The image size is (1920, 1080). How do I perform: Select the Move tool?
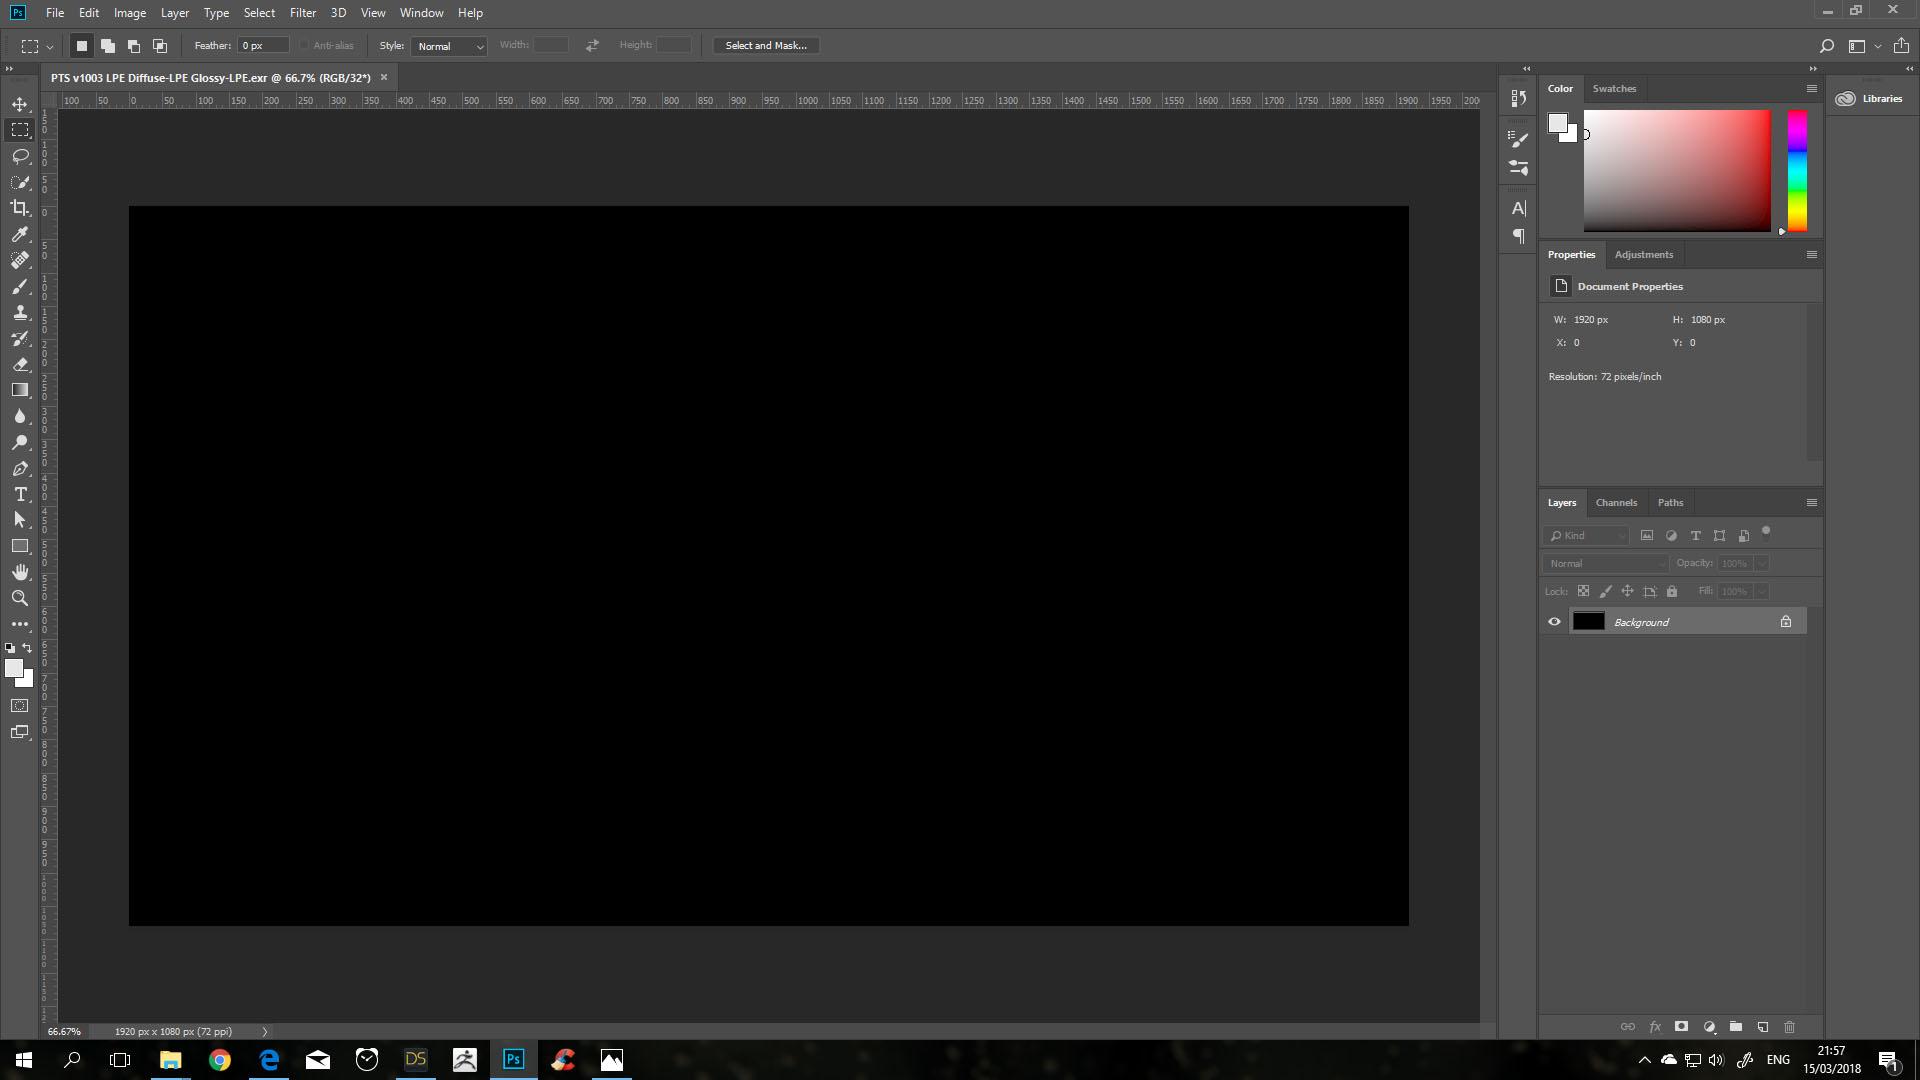[20, 104]
